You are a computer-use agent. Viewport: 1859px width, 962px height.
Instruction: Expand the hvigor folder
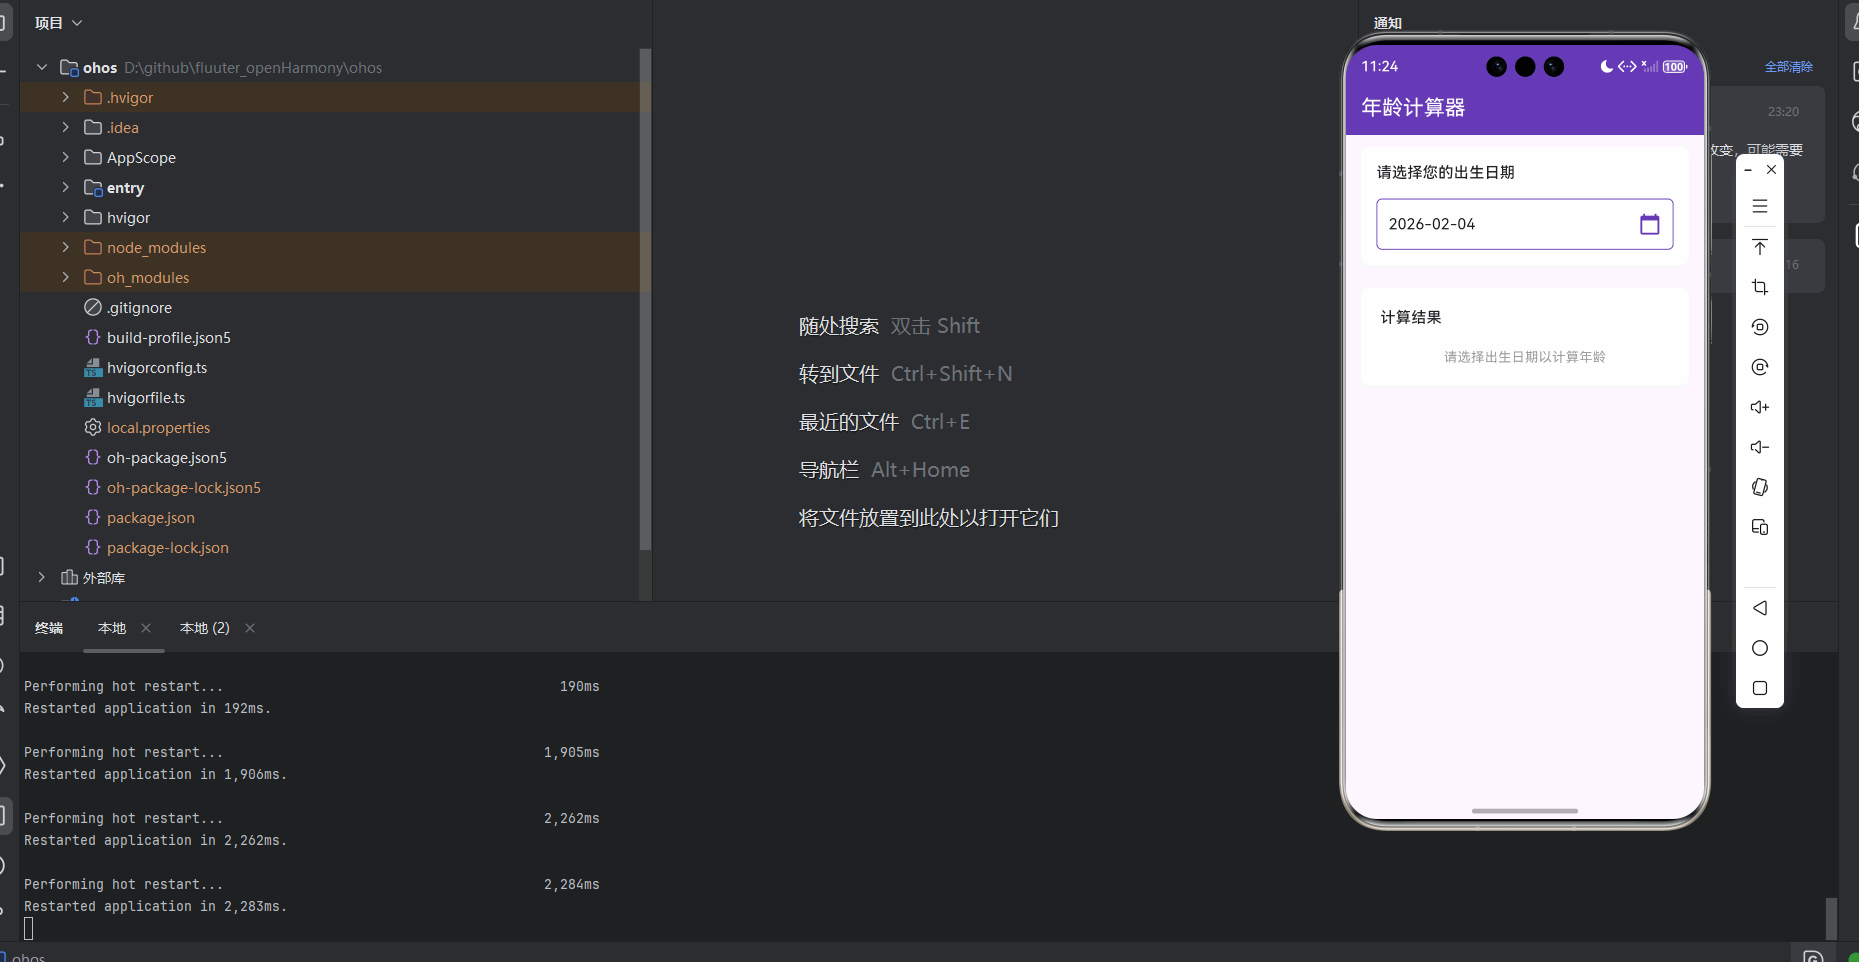pos(65,217)
